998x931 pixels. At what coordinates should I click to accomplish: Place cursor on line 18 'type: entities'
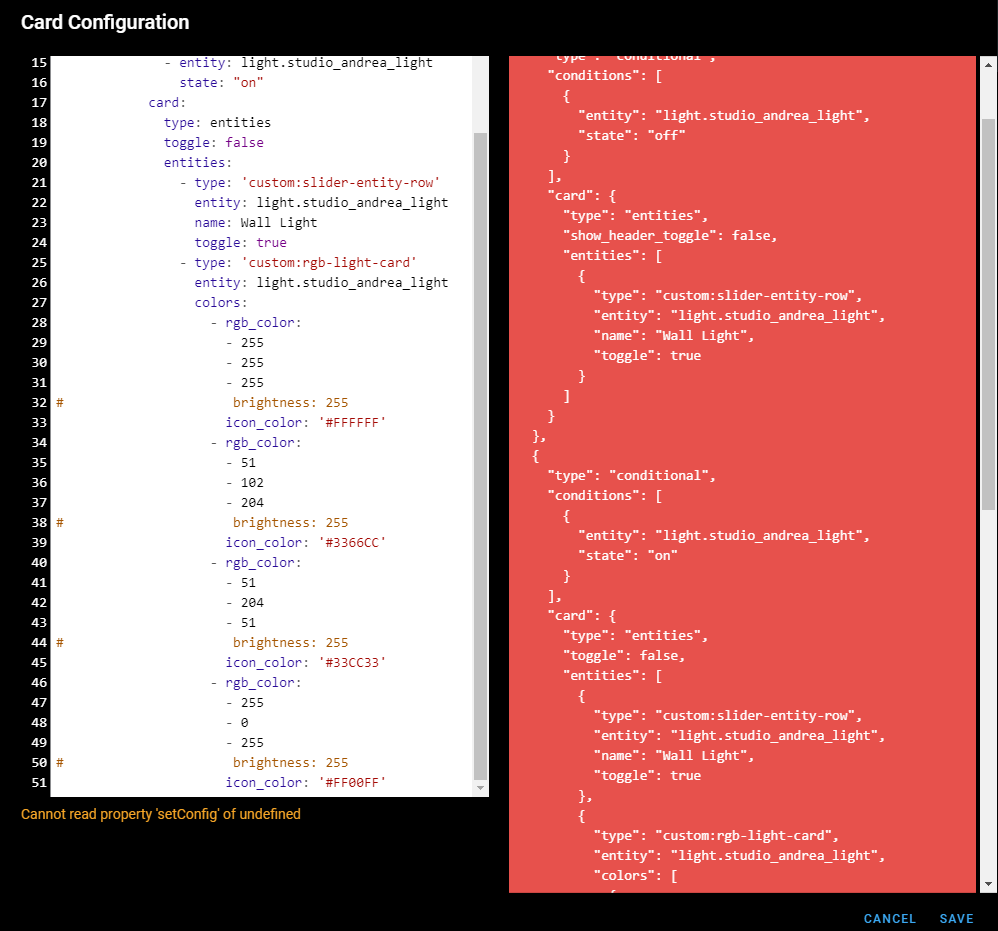(x=217, y=122)
